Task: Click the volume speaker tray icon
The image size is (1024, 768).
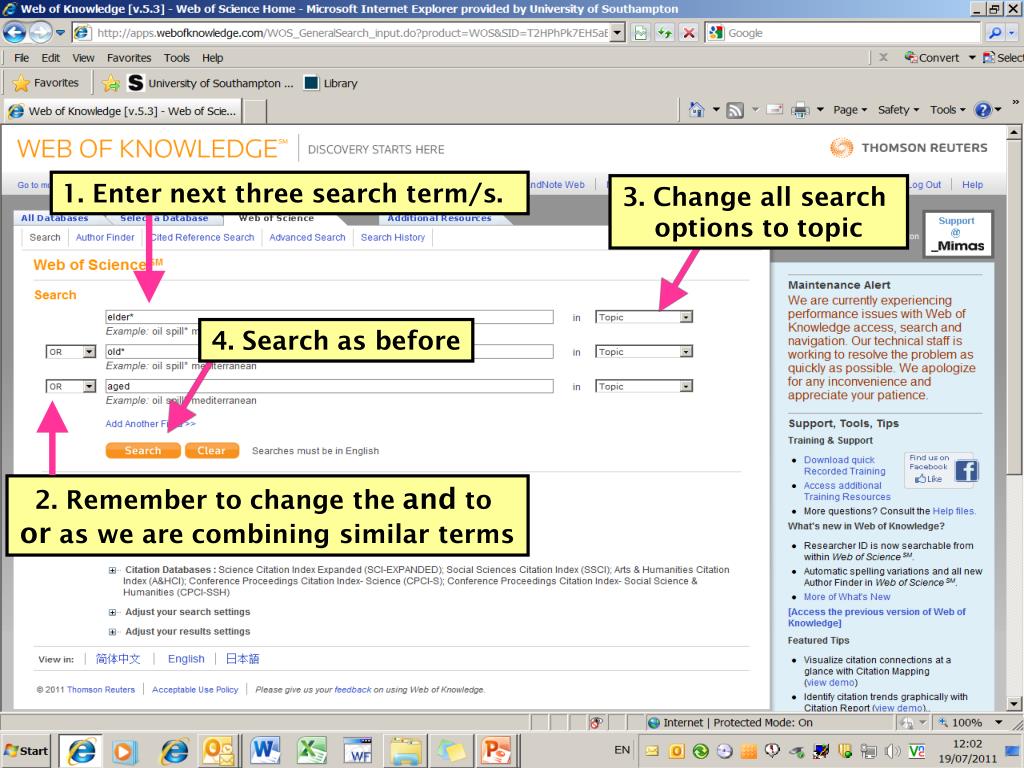Action: (891, 751)
